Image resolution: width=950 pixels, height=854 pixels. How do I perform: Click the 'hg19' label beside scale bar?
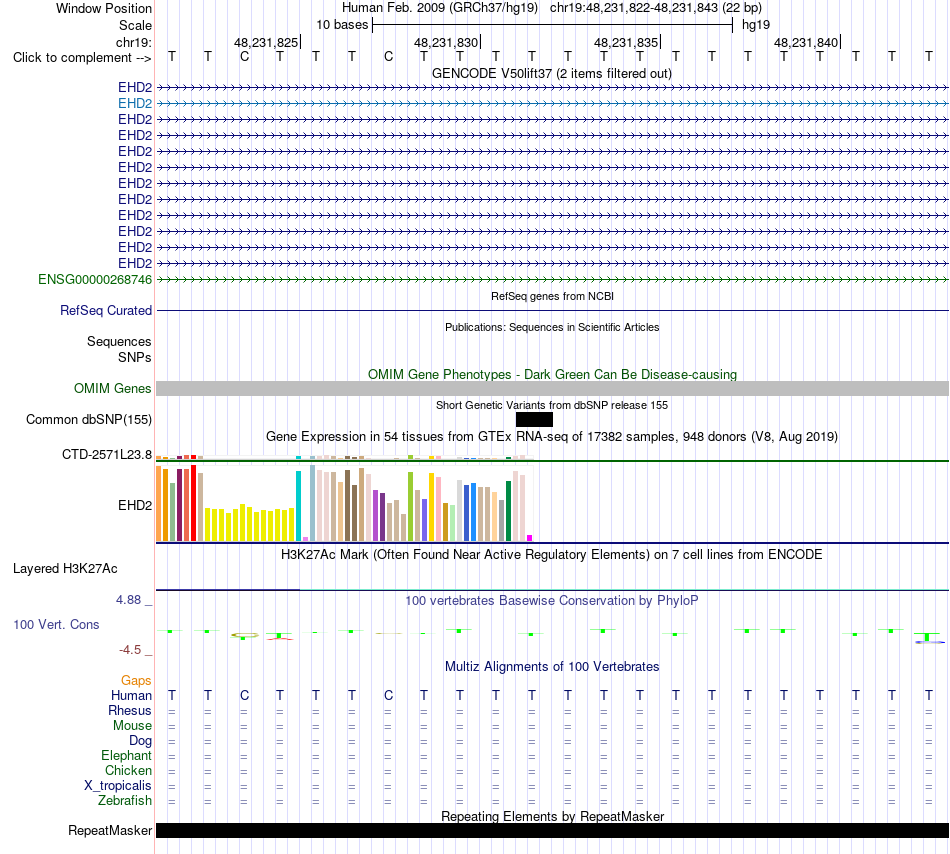[756, 25]
